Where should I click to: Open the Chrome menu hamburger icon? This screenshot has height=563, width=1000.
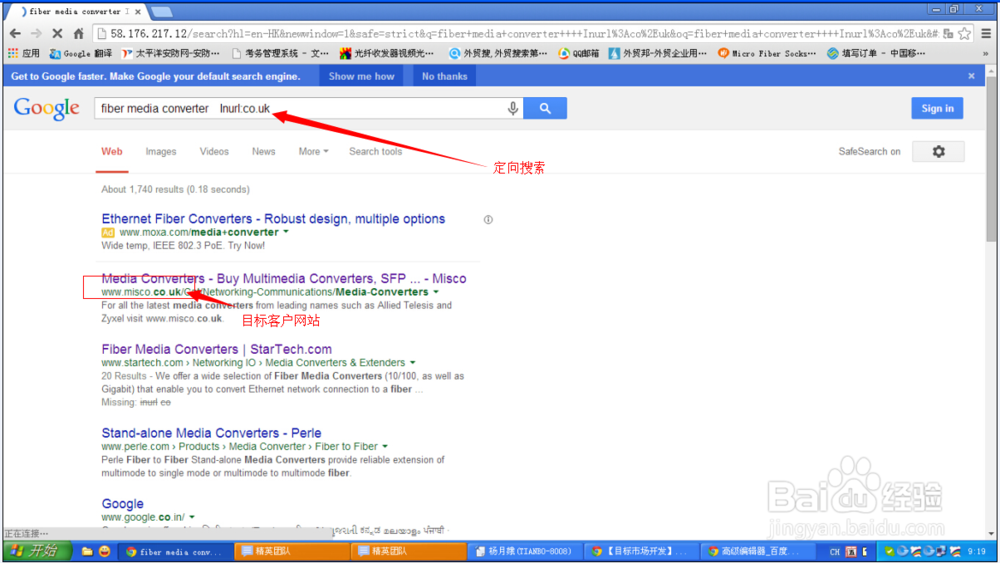(986, 34)
